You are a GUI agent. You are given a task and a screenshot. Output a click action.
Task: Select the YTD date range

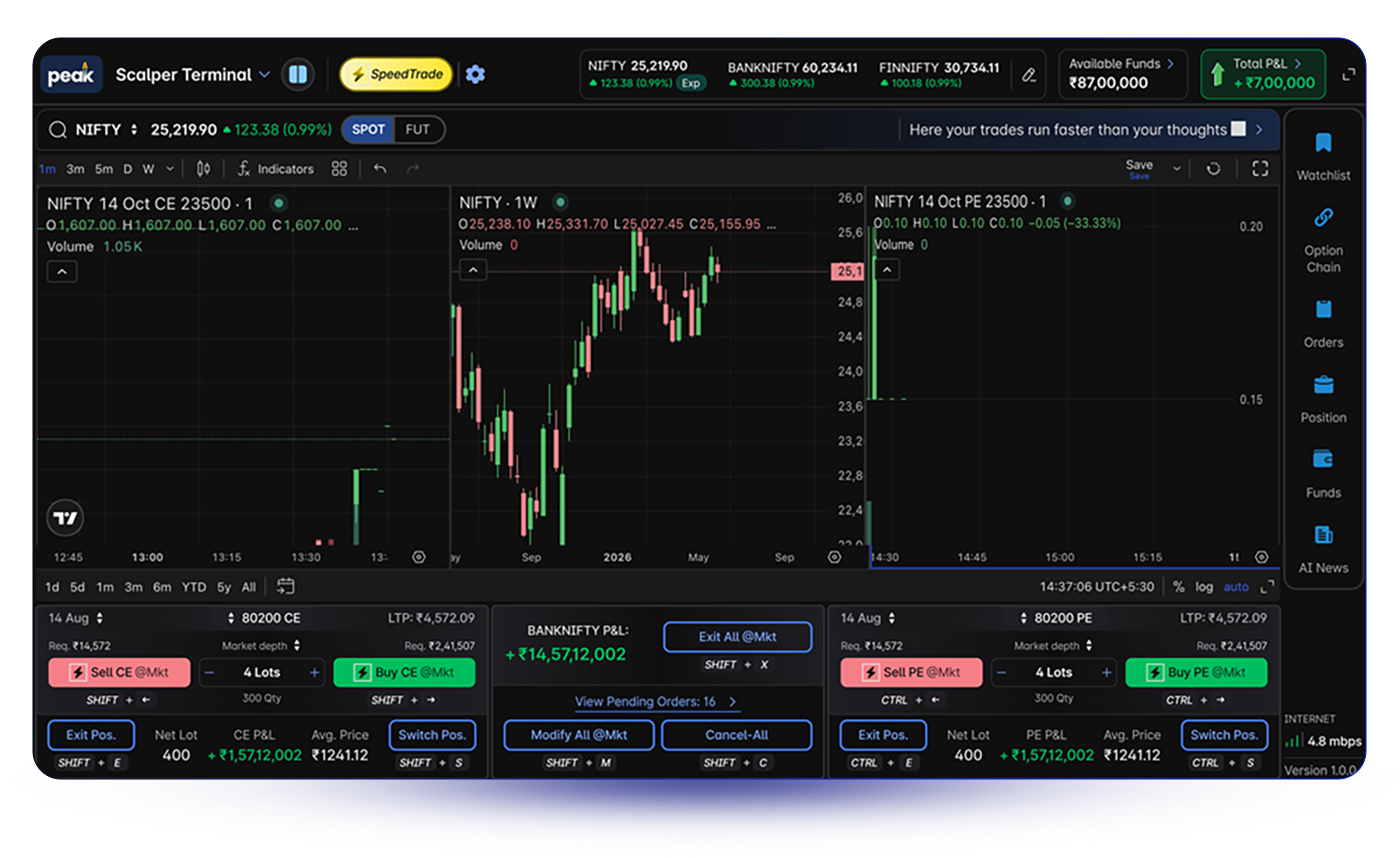tap(194, 587)
